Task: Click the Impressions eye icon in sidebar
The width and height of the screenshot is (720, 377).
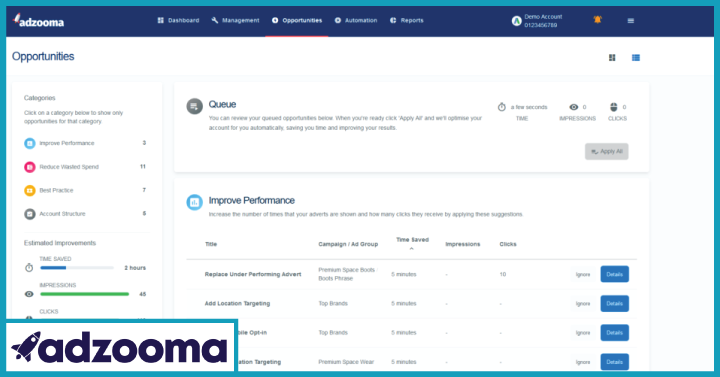Action: point(29,294)
